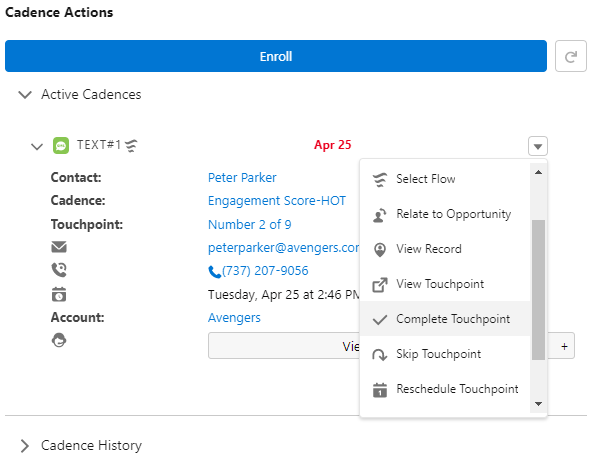The image size is (593, 468).
Task: Click the dropdown menu scrollbar thumb
Action: 538,290
